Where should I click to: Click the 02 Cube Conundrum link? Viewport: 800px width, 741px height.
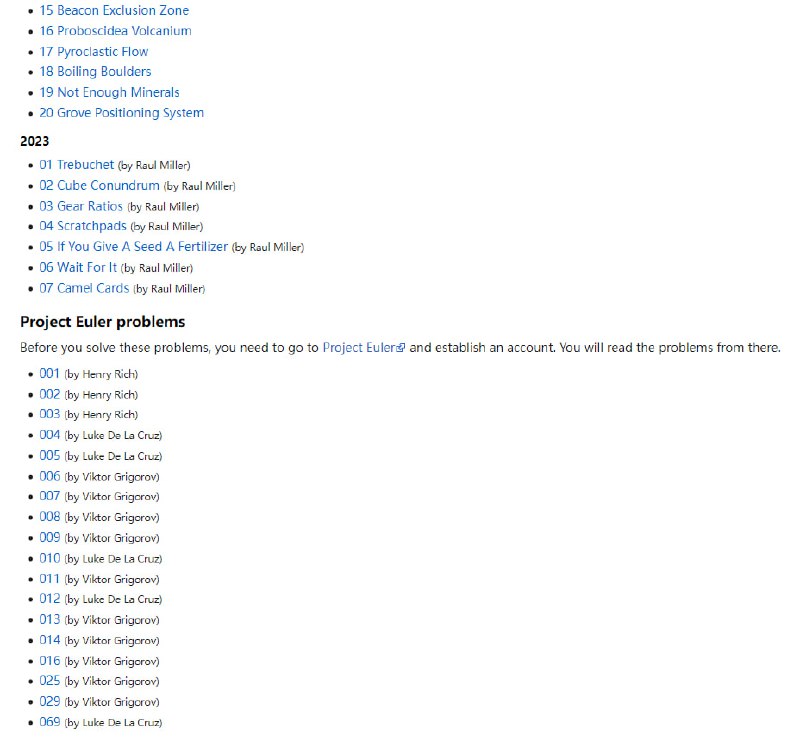pyautogui.click(x=99, y=185)
